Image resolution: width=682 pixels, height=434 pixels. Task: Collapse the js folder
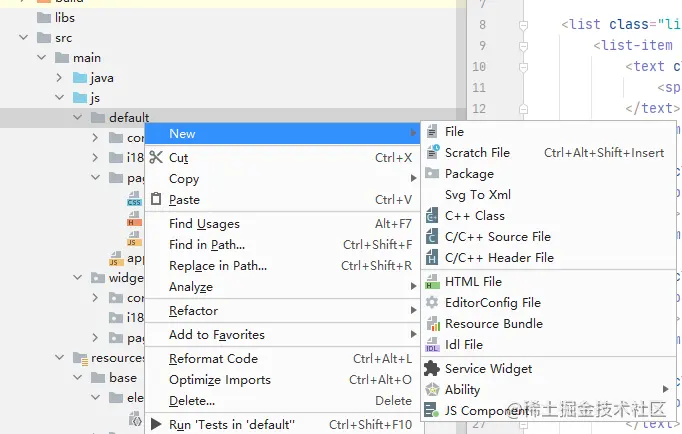point(60,97)
